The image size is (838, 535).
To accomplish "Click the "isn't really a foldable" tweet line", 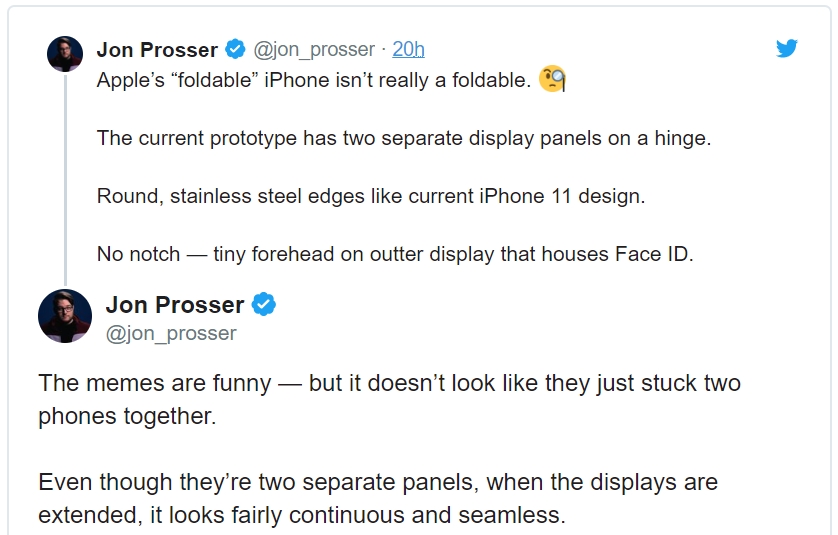I will click(x=313, y=81).
